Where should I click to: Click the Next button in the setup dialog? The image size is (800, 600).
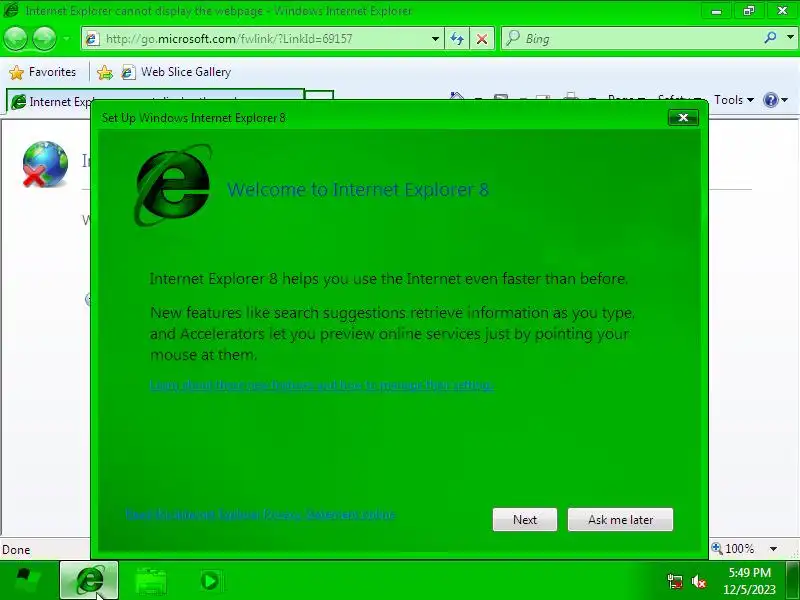coord(525,519)
